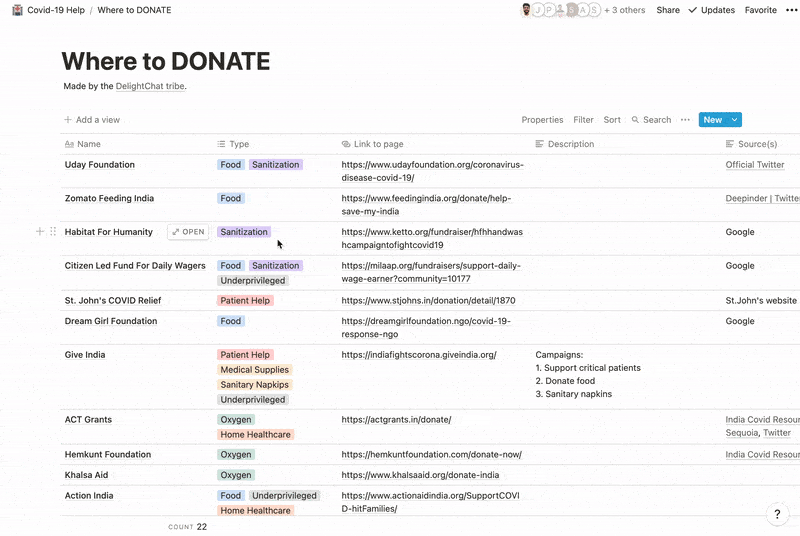Click the red Patient Help tag for St. John's

pos(245,300)
